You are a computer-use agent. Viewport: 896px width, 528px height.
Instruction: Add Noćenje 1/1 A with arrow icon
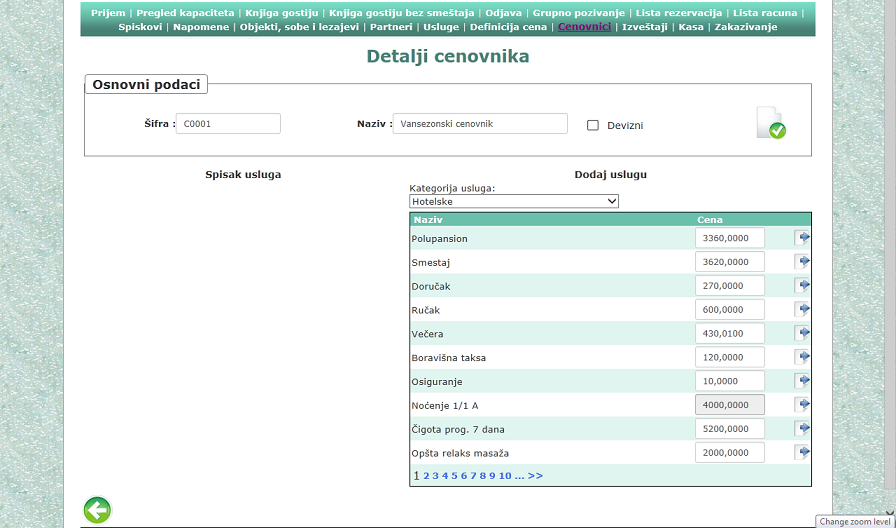point(802,405)
